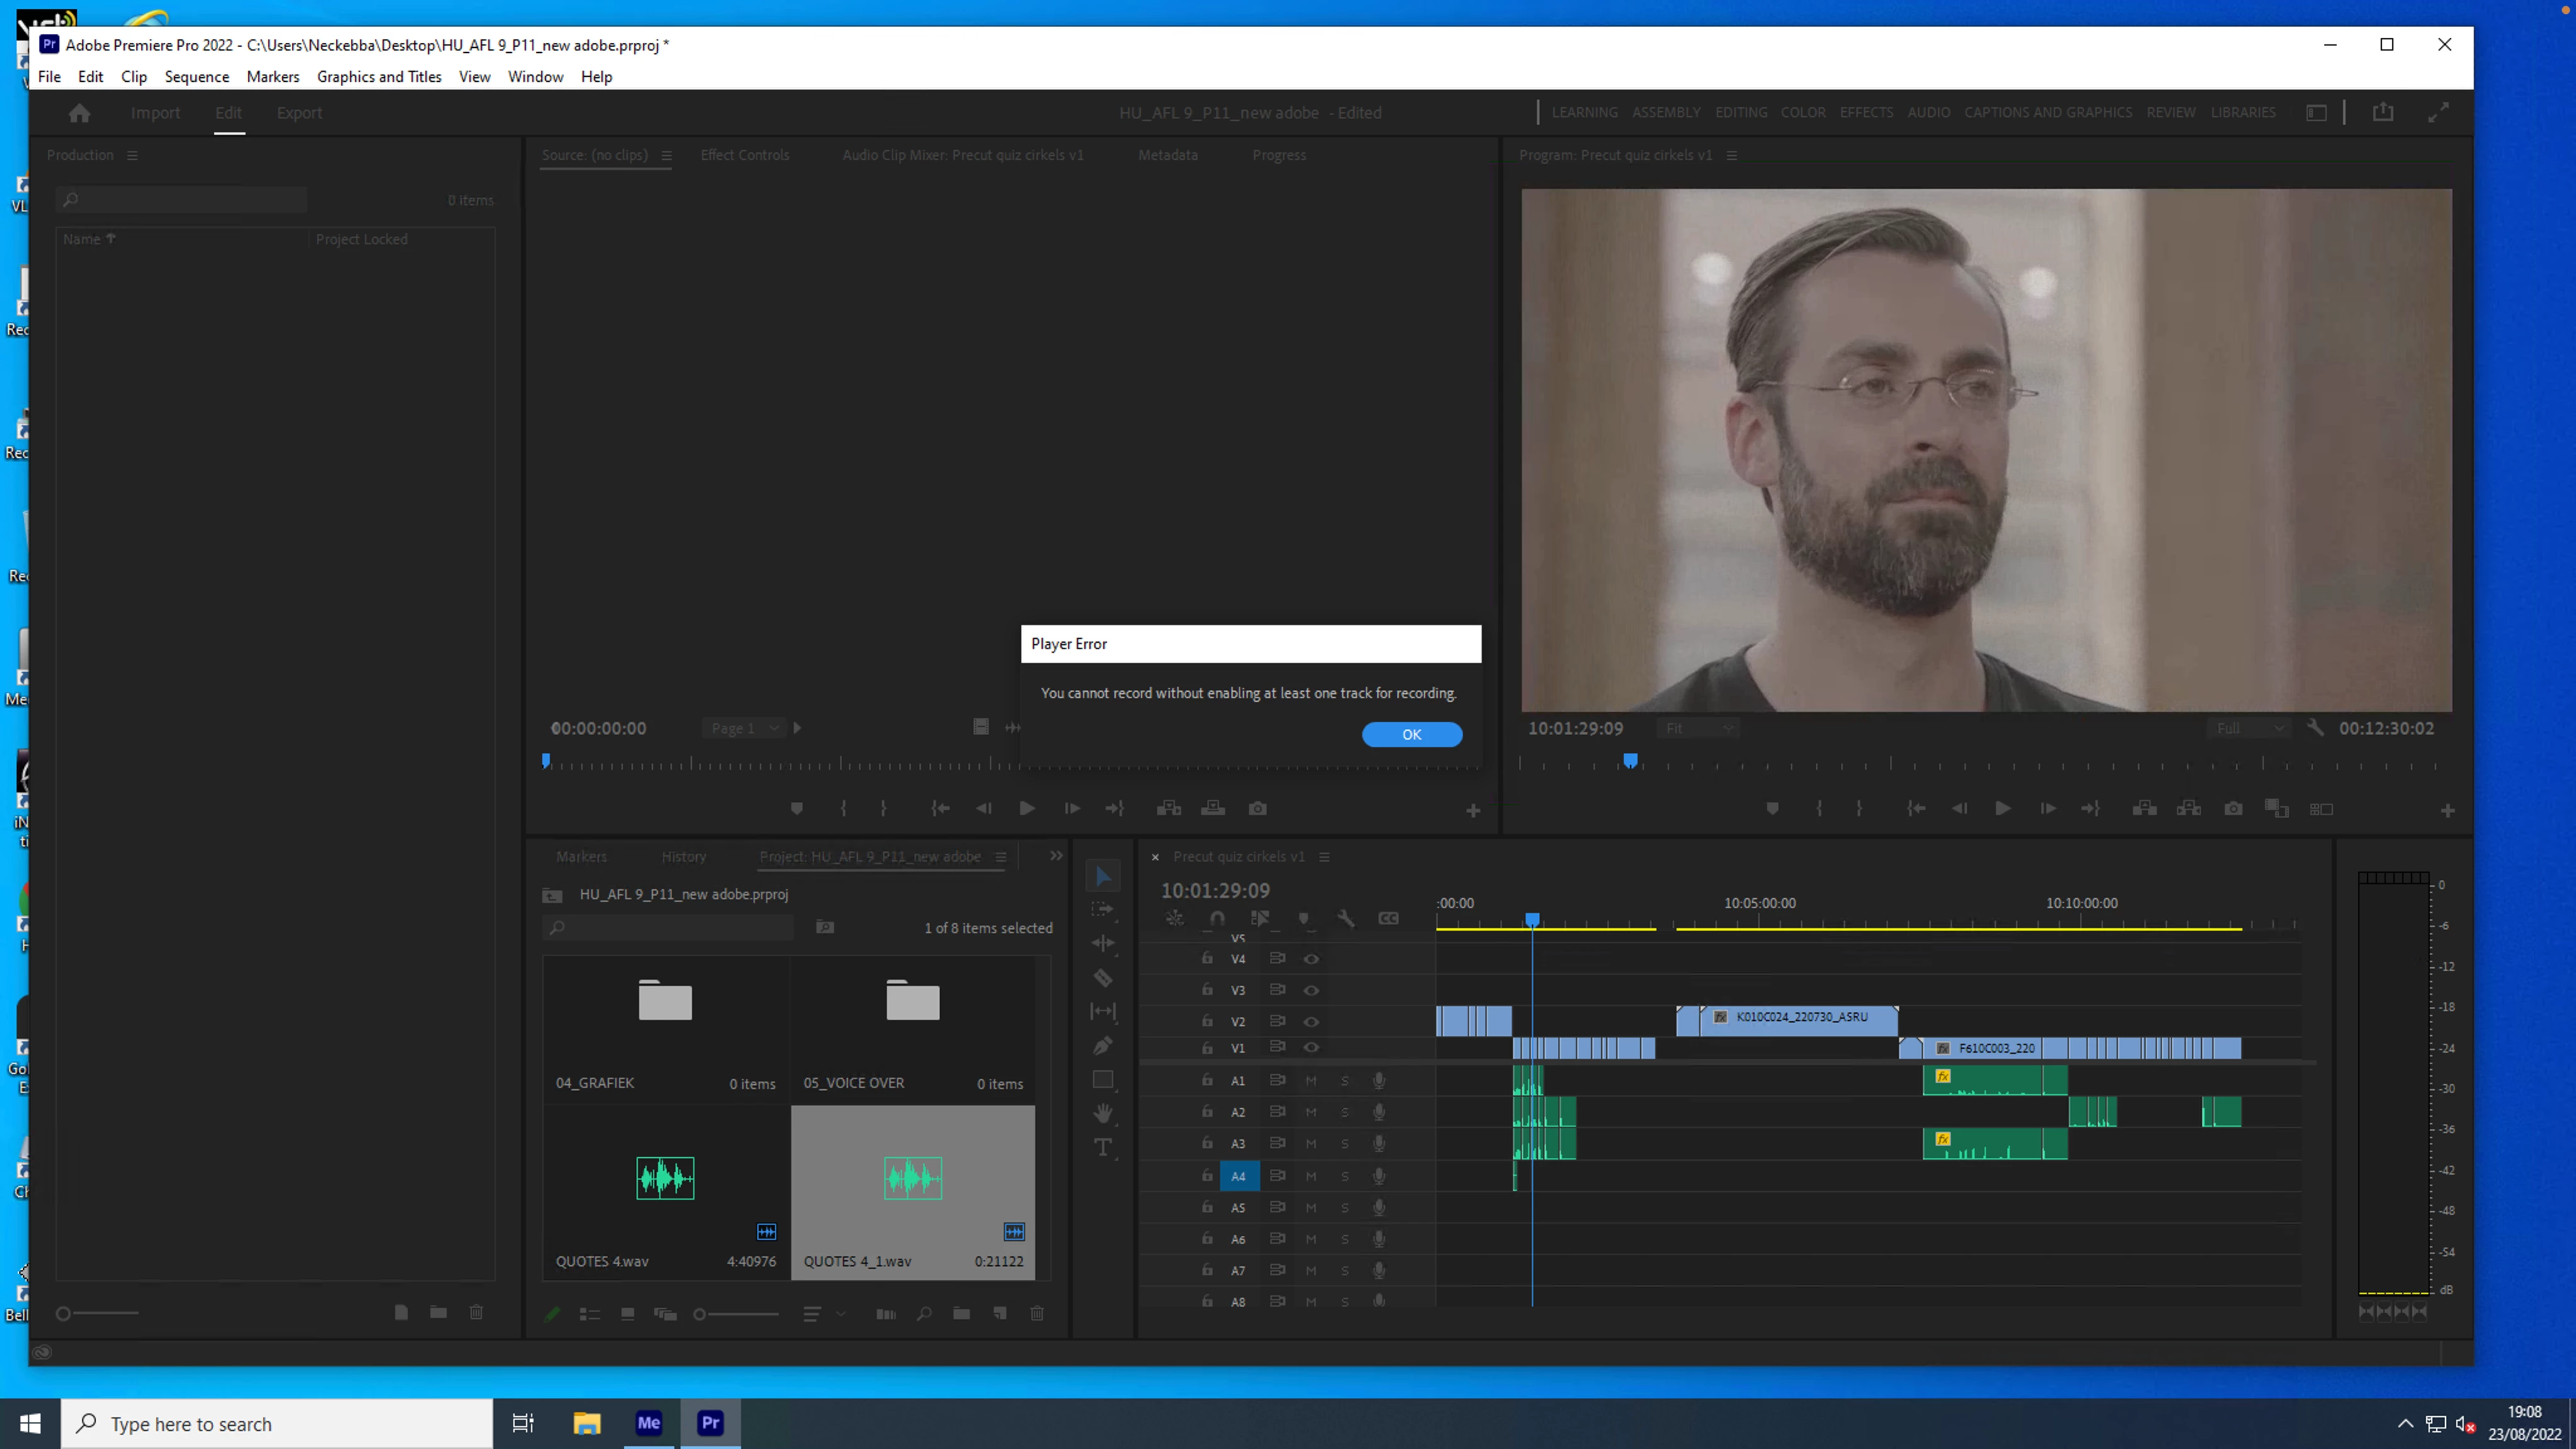
Task: Open timeline display settings wrench
Action: tap(1346, 918)
